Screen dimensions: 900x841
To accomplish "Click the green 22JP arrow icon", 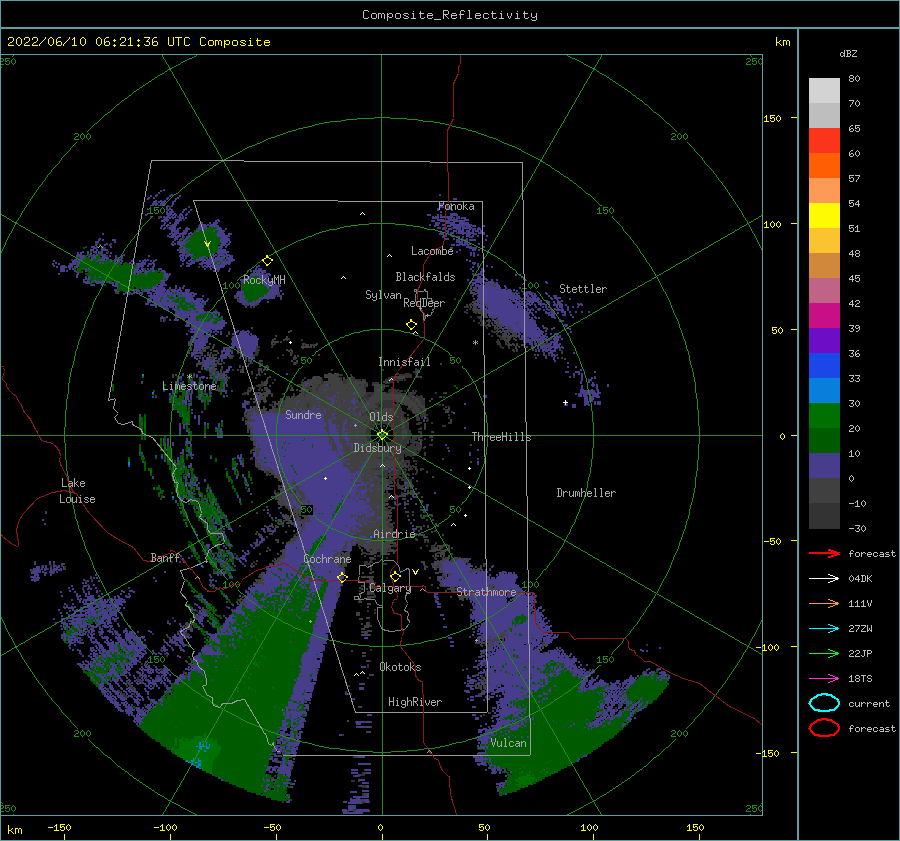I will [824, 653].
